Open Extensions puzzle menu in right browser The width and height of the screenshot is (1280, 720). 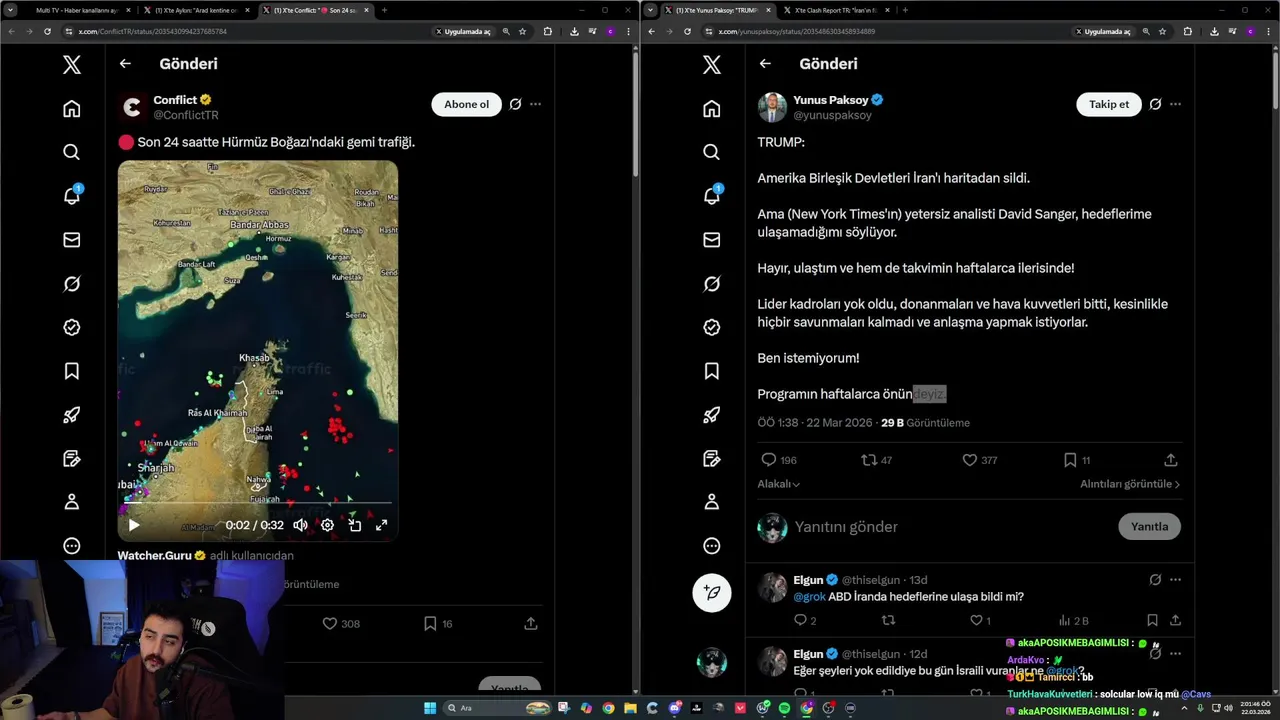(x=1187, y=31)
